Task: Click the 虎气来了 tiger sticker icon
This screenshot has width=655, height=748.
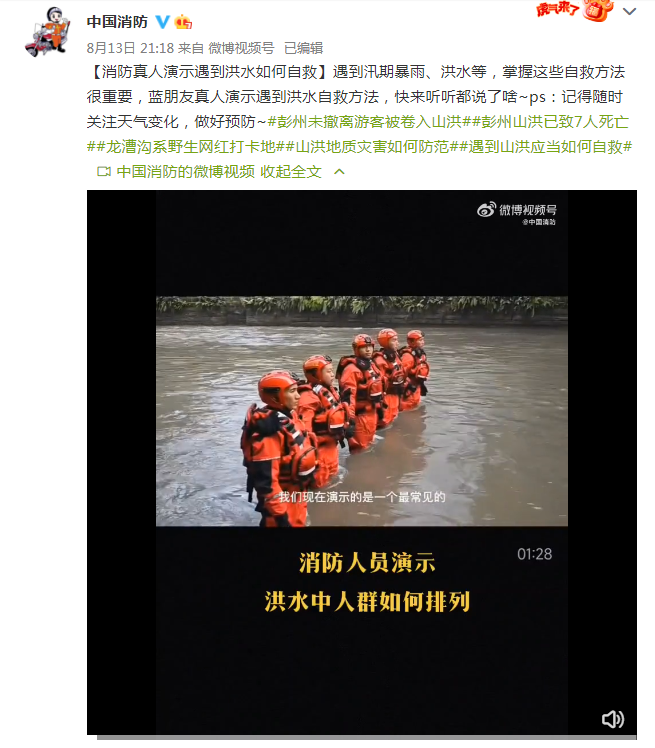Action: pos(574,10)
